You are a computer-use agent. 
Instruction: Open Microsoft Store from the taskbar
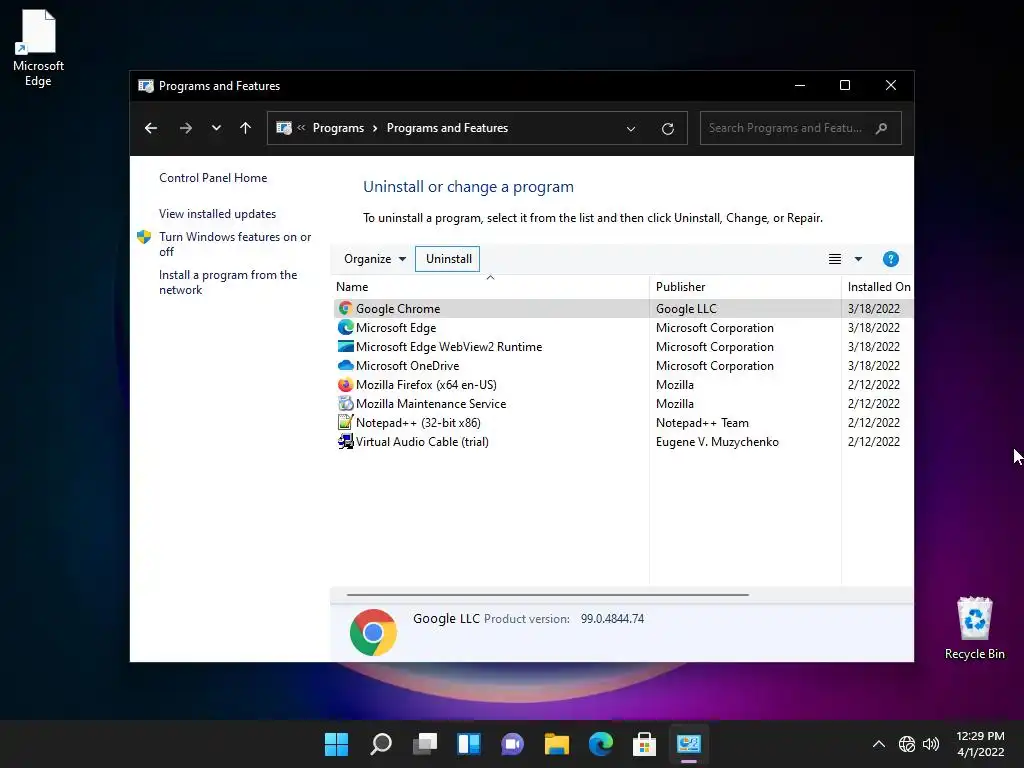pos(645,744)
